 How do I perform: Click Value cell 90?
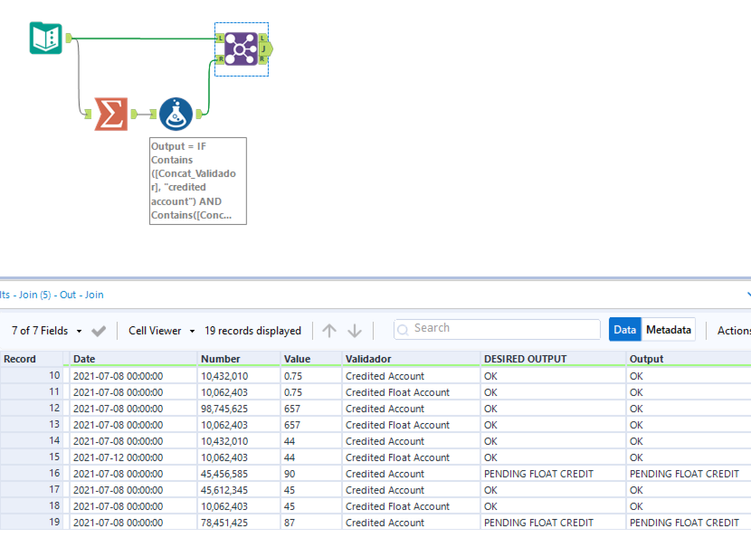(x=311, y=474)
